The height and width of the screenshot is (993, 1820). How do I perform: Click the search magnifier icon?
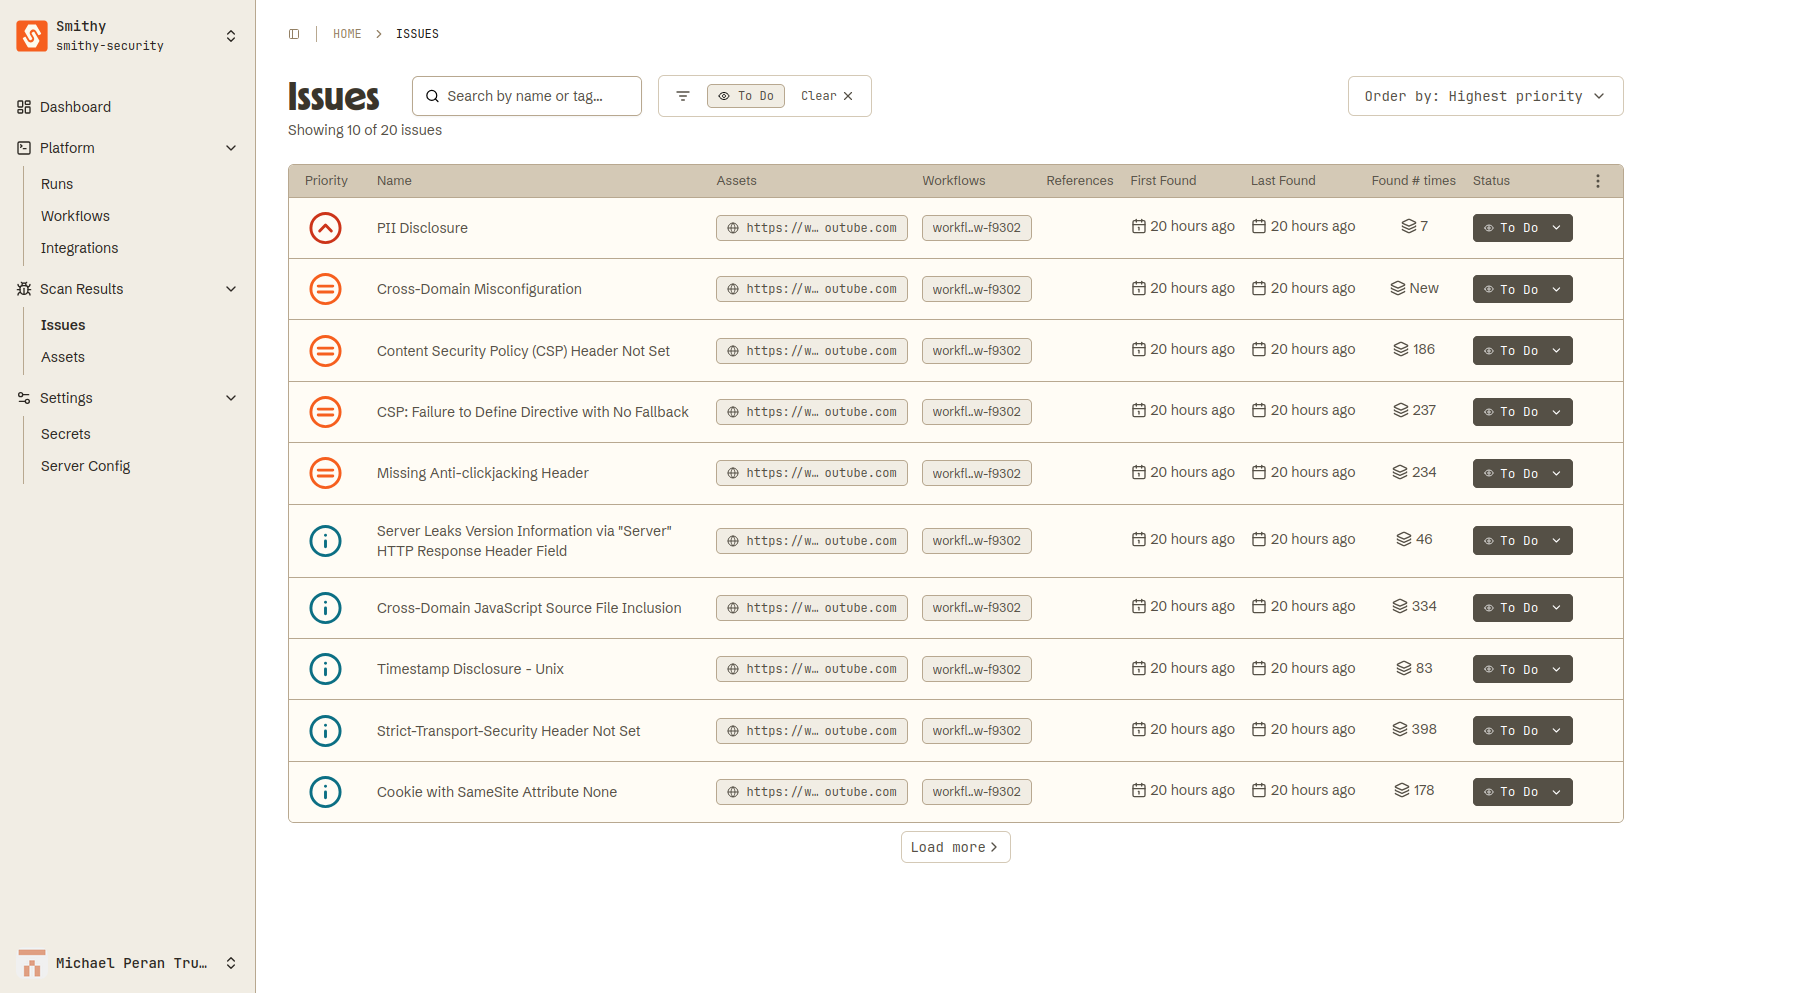(x=433, y=96)
